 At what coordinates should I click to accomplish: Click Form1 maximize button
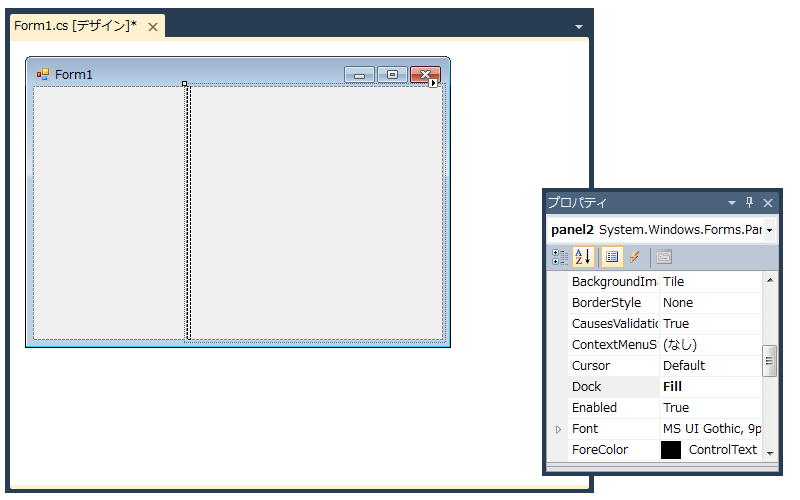click(392, 74)
